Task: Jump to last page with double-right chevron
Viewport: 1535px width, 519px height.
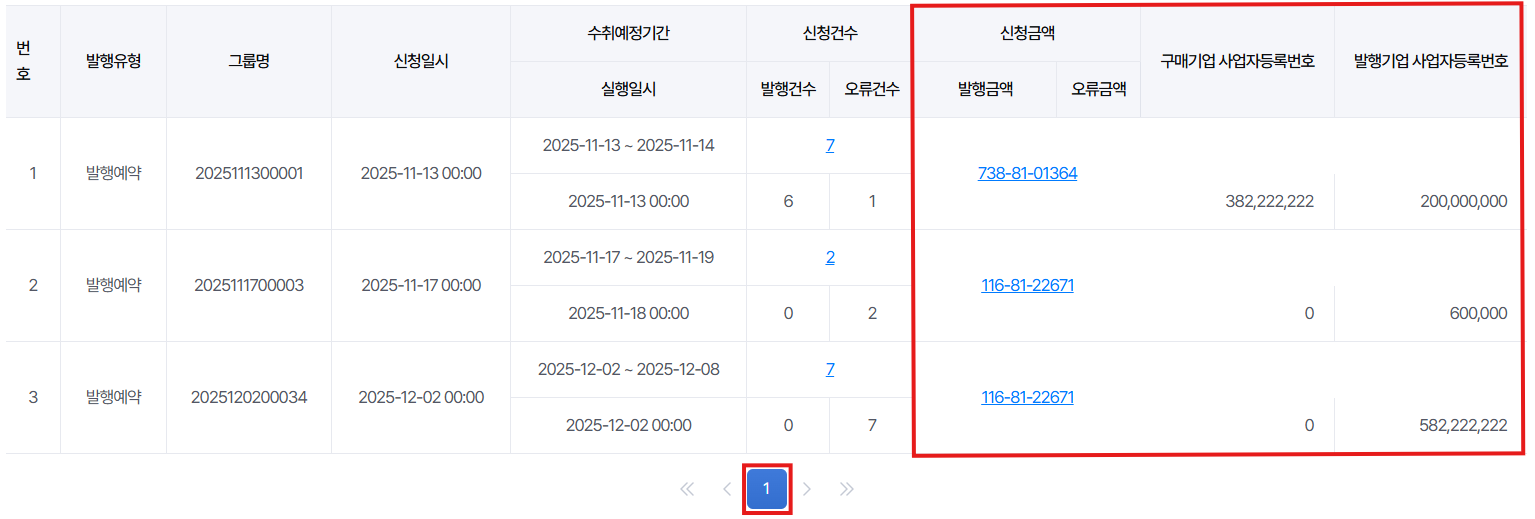Action: (x=847, y=489)
